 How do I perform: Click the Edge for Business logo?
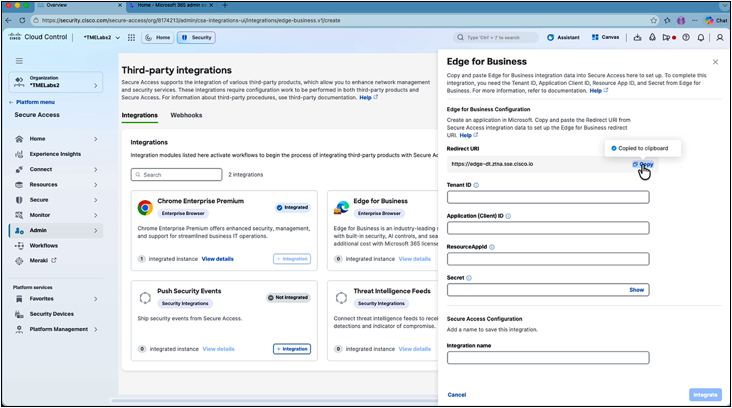pyautogui.click(x=341, y=207)
